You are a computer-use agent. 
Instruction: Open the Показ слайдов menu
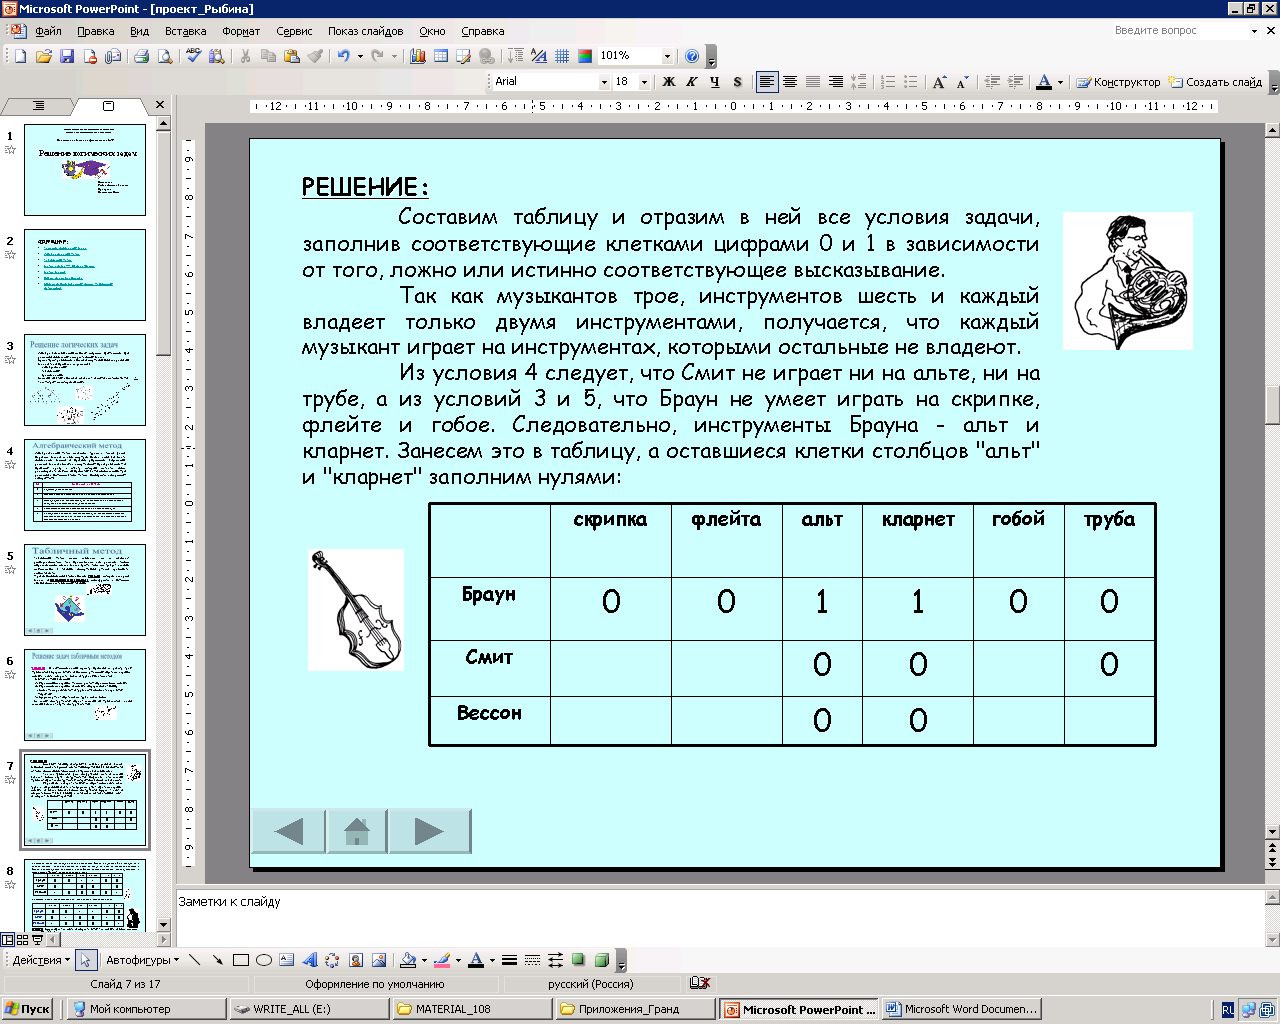pyautogui.click(x=365, y=31)
